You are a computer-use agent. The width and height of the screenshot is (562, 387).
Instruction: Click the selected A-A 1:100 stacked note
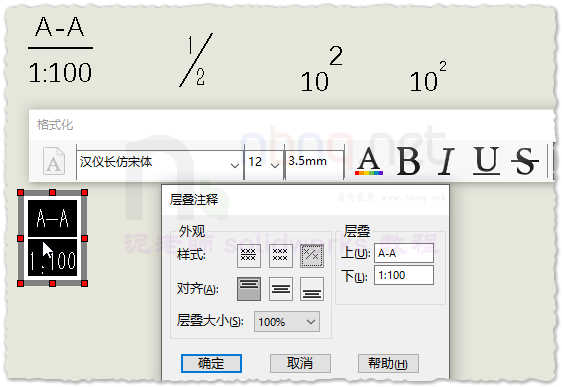[52, 238]
